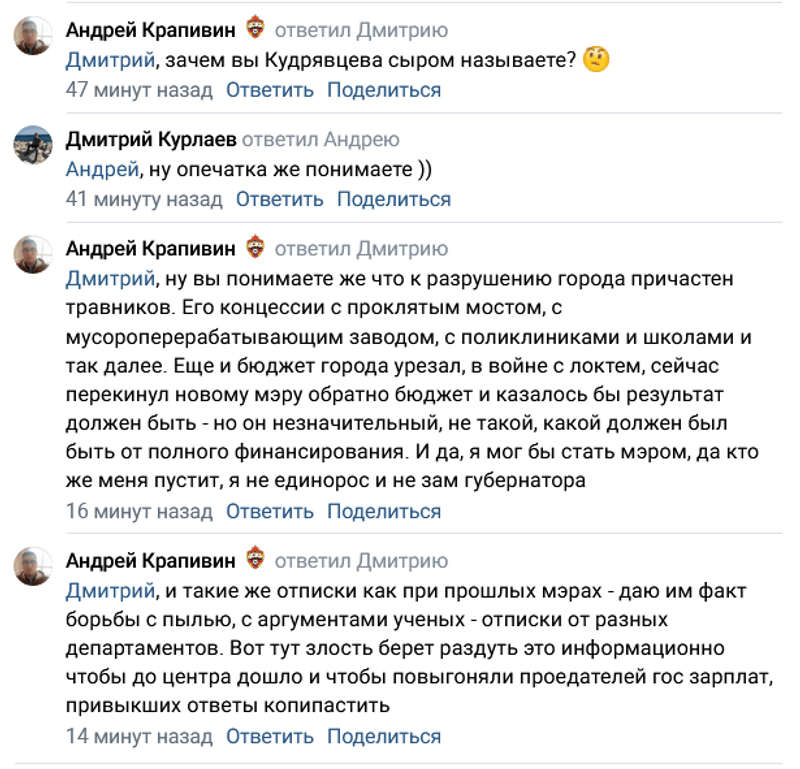
Task: Reply to the comment posted 14 minutes ago
Action: (x=270, y=737)
